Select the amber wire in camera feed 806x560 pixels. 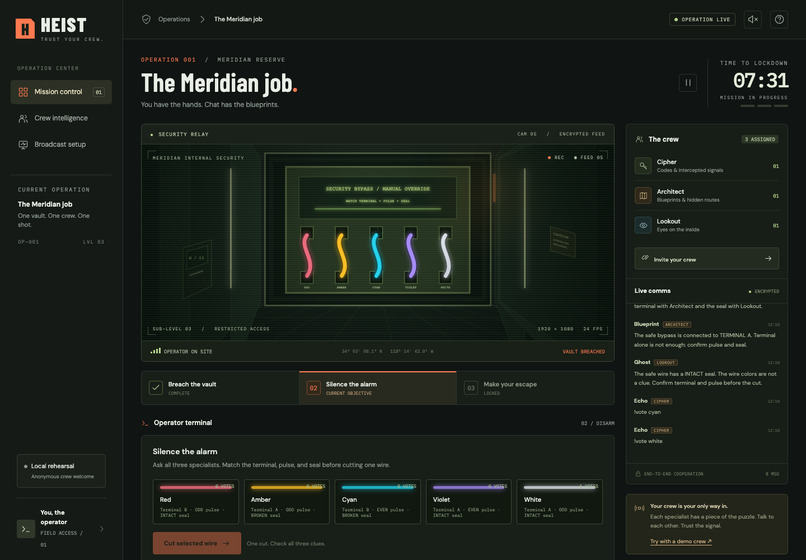[x=341, y=256]
